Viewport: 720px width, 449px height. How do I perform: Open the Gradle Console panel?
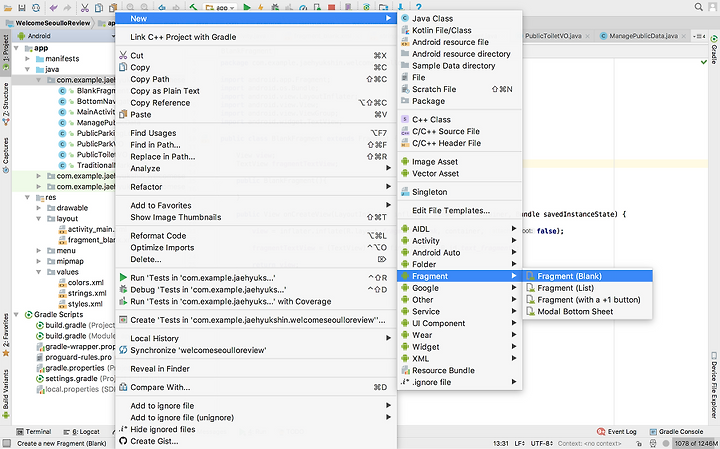676,432
